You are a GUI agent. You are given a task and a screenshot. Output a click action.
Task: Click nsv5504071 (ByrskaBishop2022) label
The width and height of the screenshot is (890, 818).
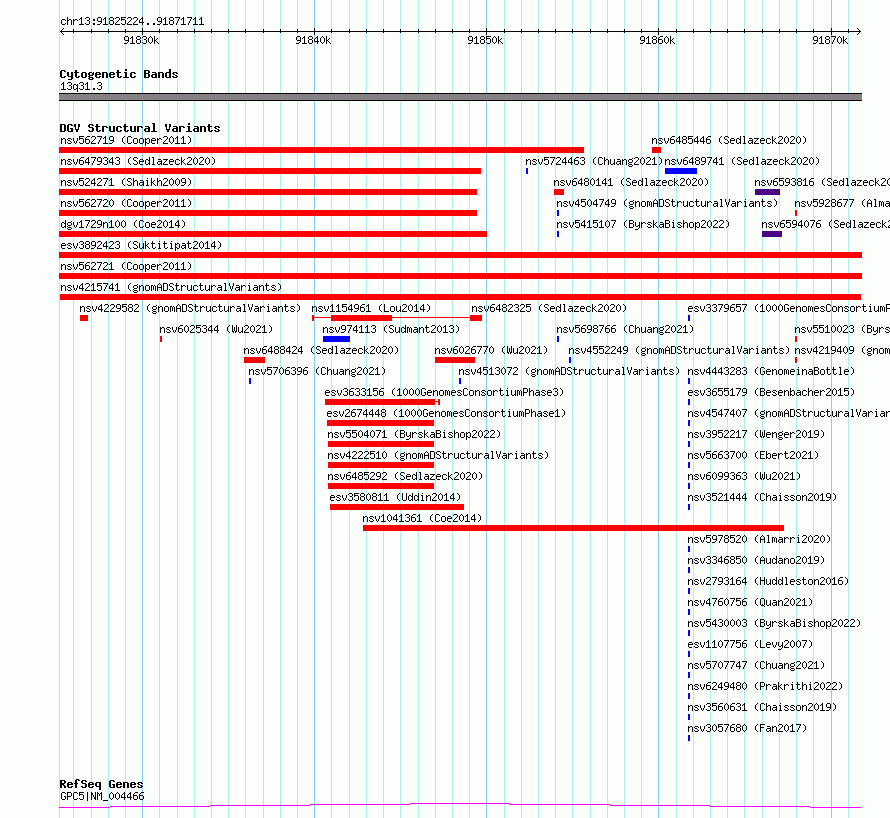click(414, 434)
